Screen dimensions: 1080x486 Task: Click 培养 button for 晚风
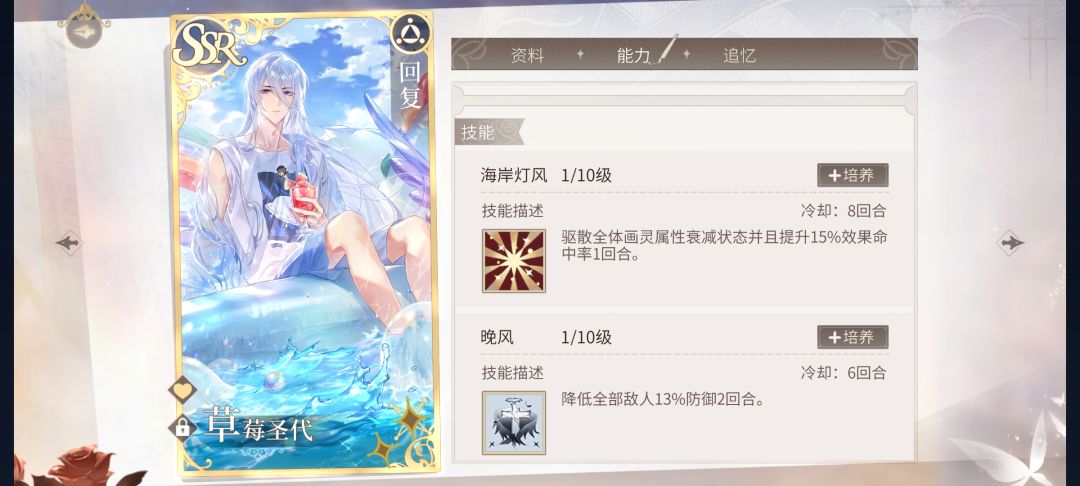click(853, 337)
